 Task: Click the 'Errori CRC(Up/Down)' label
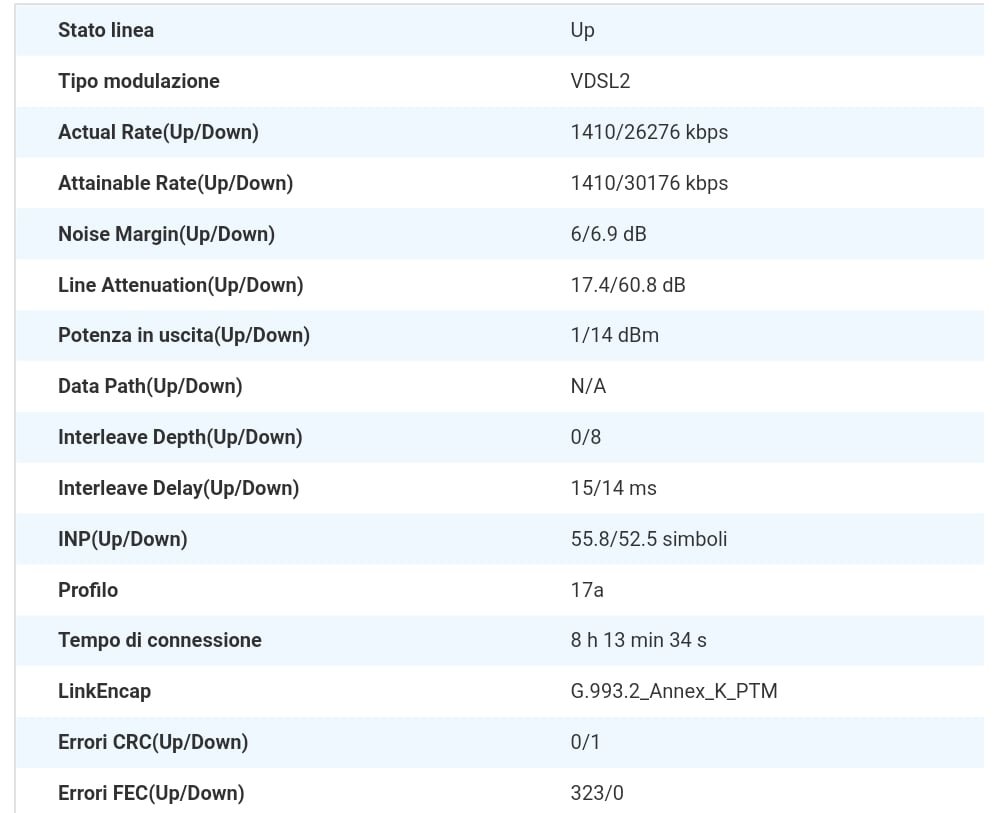(x=153, y=742)
